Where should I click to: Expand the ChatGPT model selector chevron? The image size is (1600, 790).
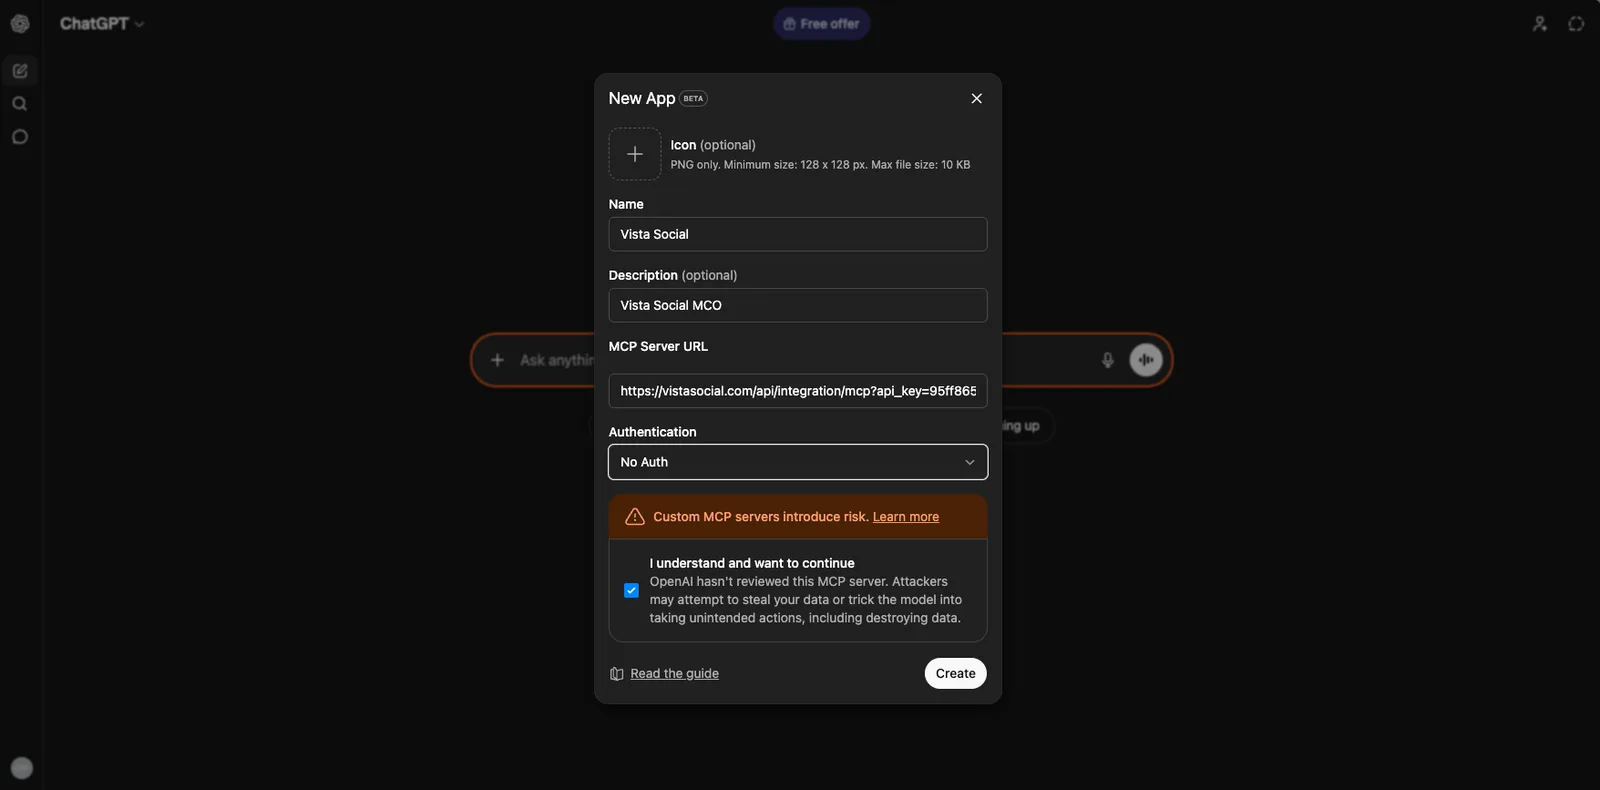point(140,22)
